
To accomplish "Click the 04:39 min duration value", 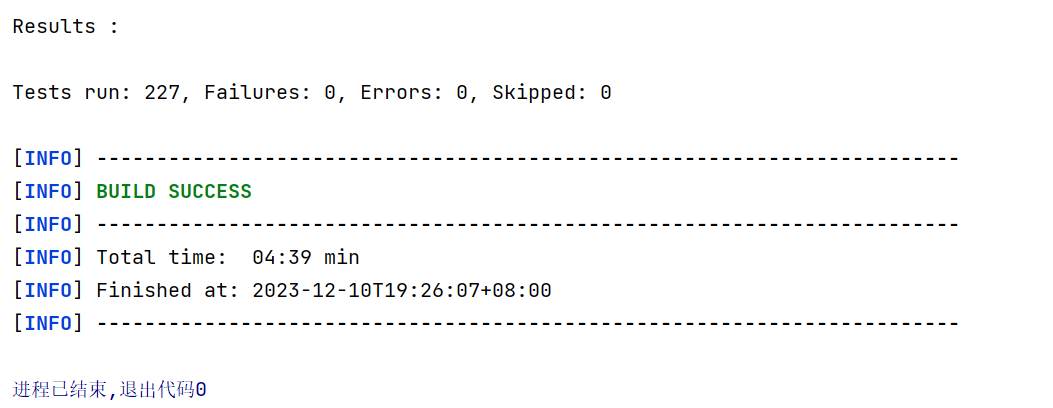I will point(306,258).
